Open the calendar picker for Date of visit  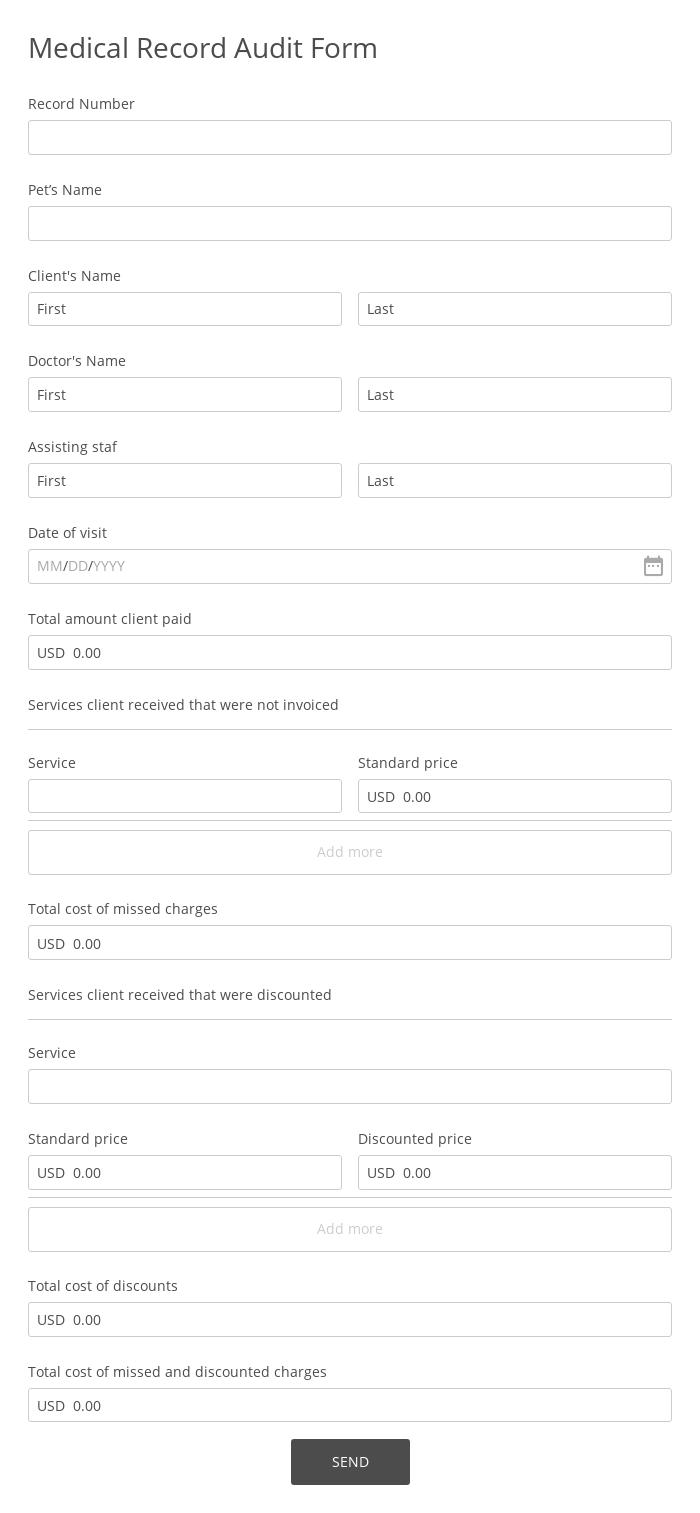coord(653,566)
